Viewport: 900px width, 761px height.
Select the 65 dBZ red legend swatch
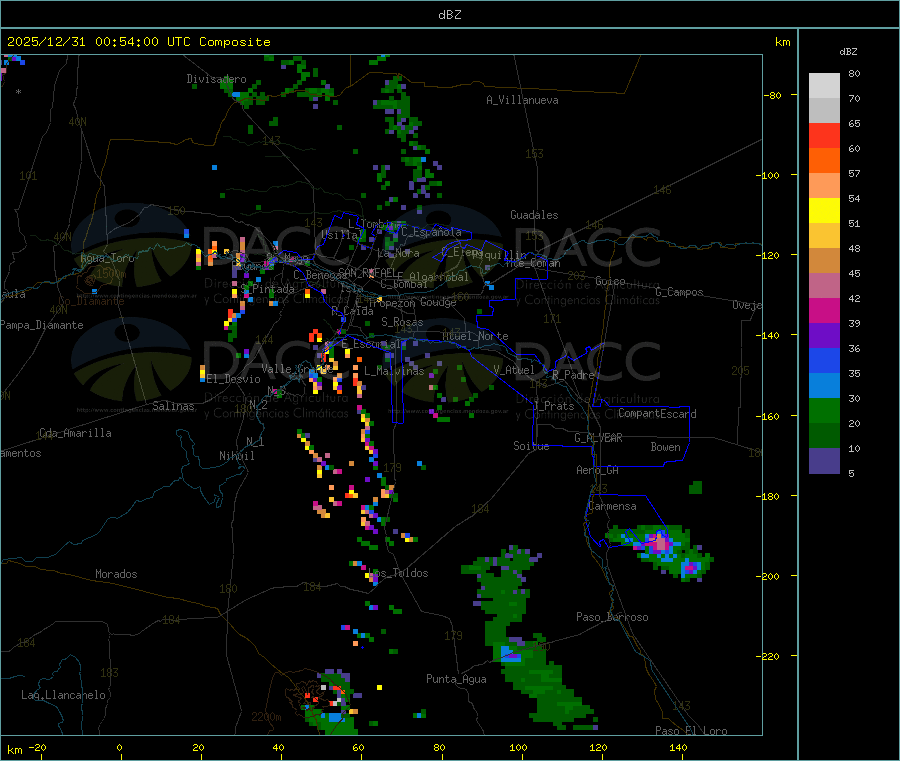pos(824,135)
